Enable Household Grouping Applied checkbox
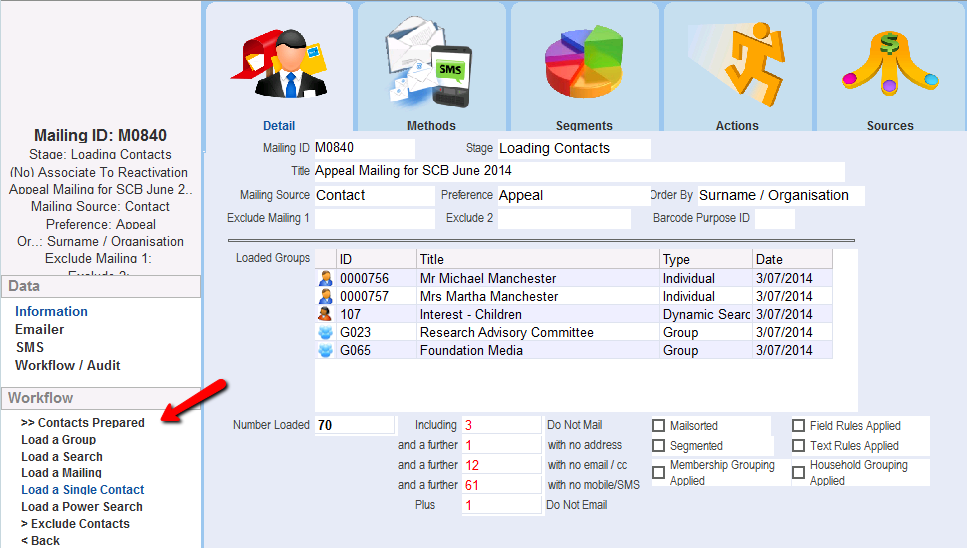The image size is (967, 548). 799,472
